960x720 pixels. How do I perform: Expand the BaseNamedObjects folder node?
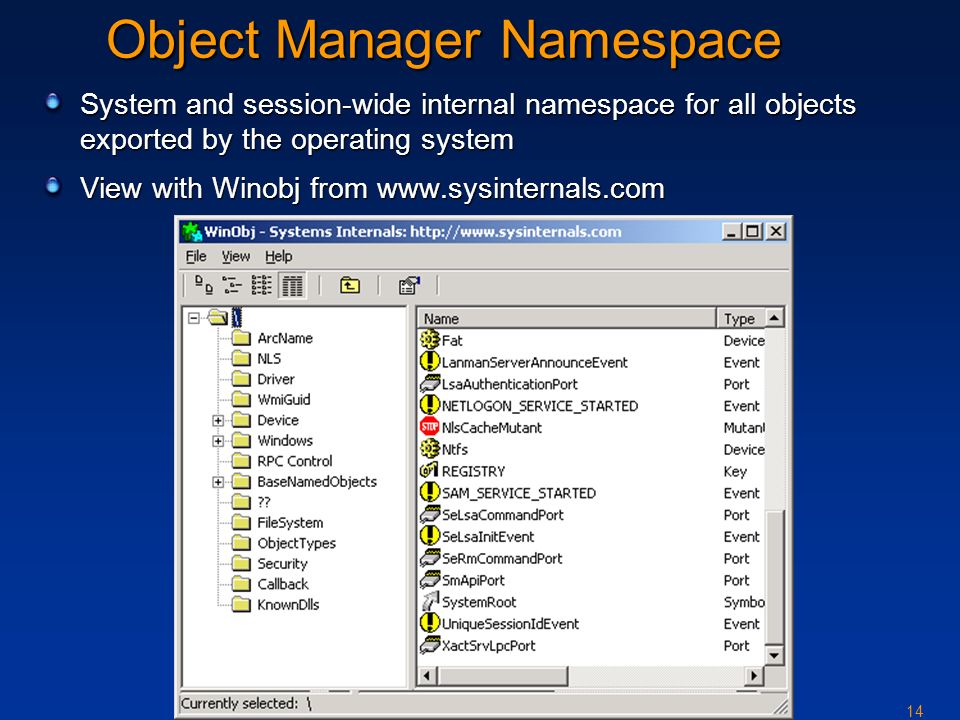[x=218, y=482]
